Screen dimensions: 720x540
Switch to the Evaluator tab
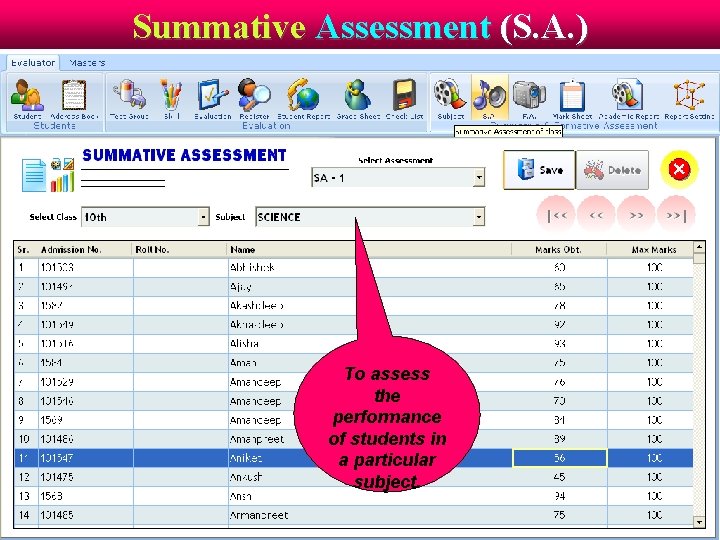tap(33, 62)
